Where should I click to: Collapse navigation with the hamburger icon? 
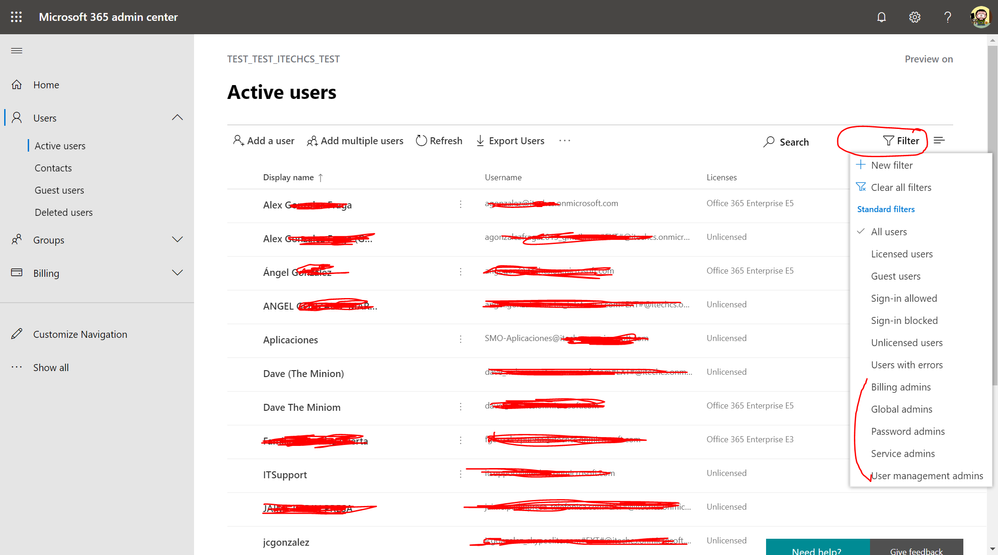point(17,50)
